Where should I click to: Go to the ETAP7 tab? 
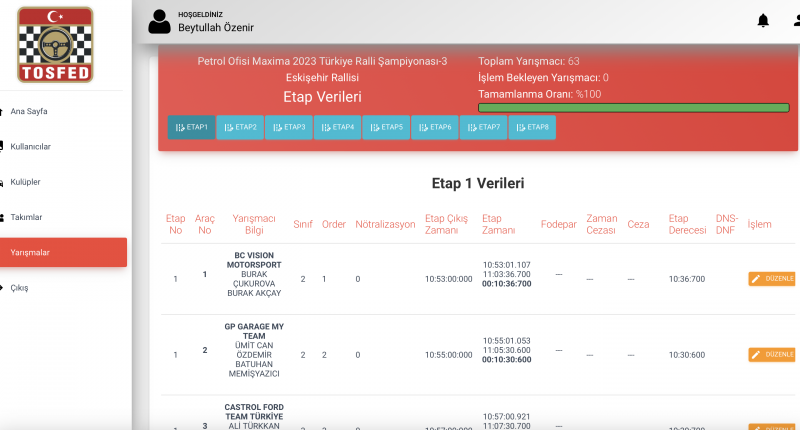(484, 127)
